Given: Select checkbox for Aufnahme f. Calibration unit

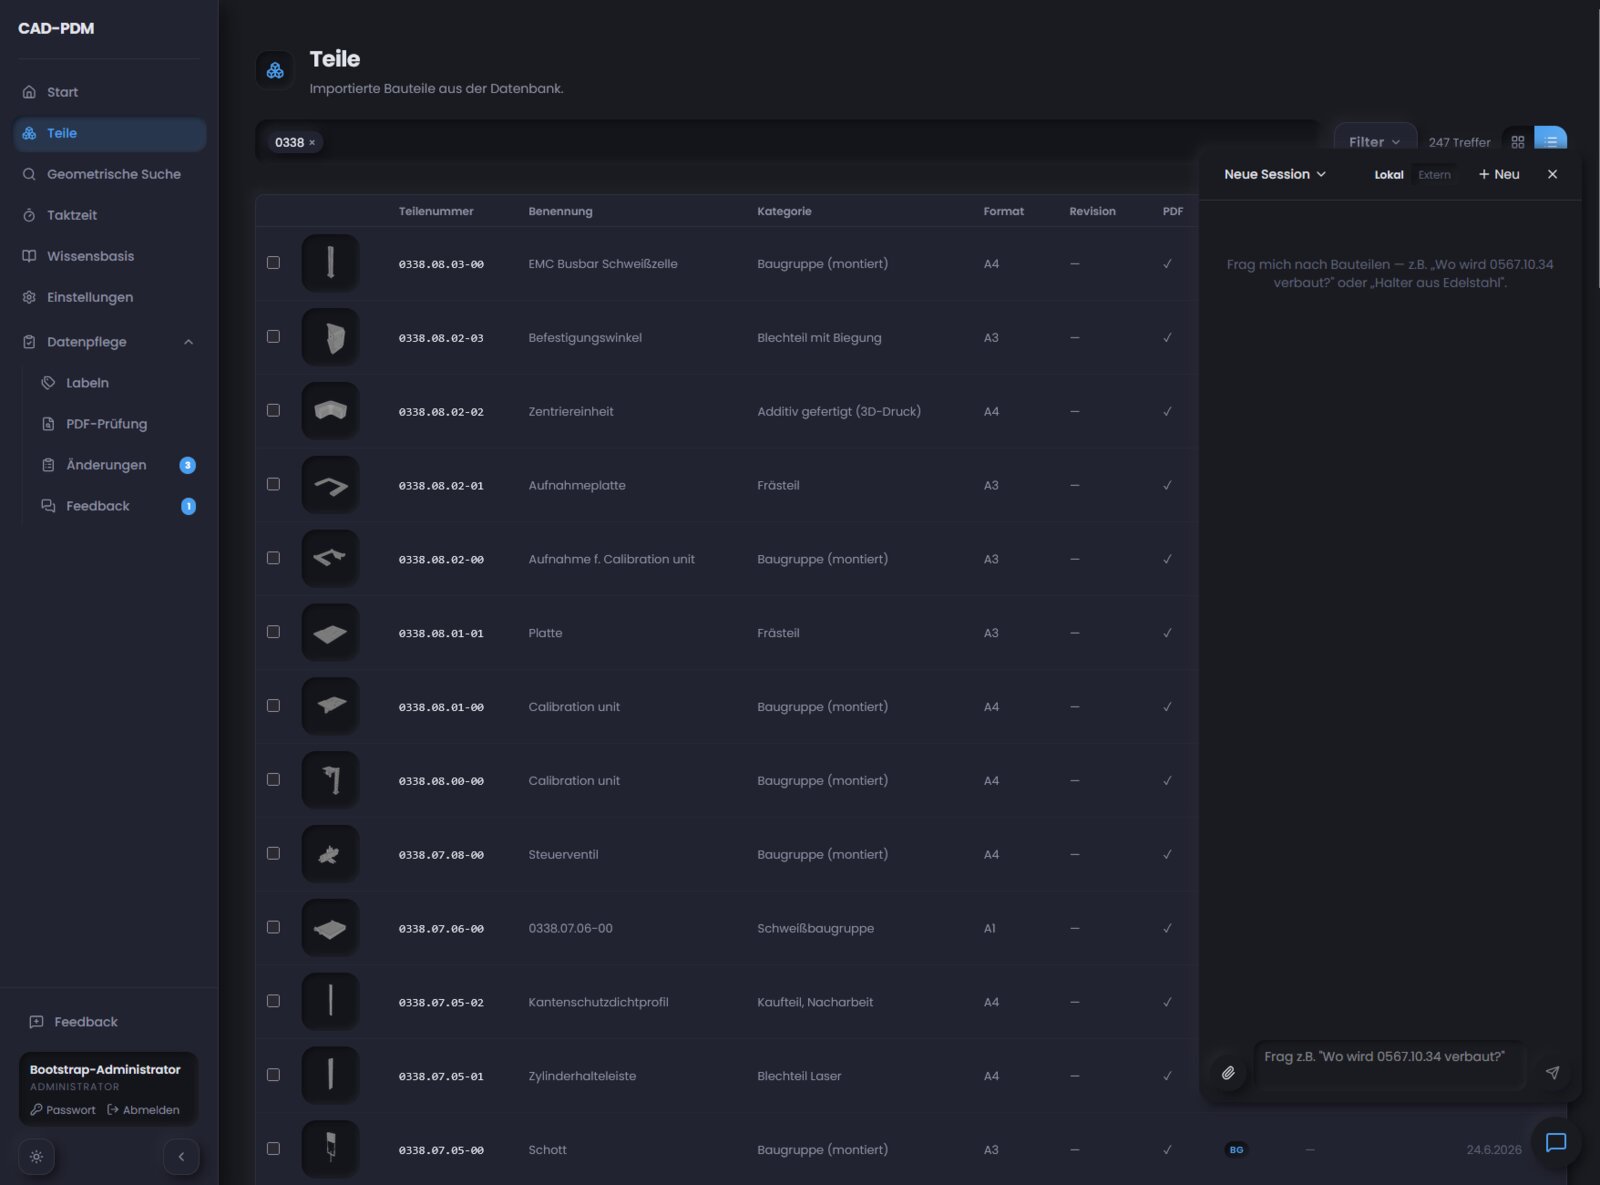Looking at the screenshot, I should click(x=273, y=558).
